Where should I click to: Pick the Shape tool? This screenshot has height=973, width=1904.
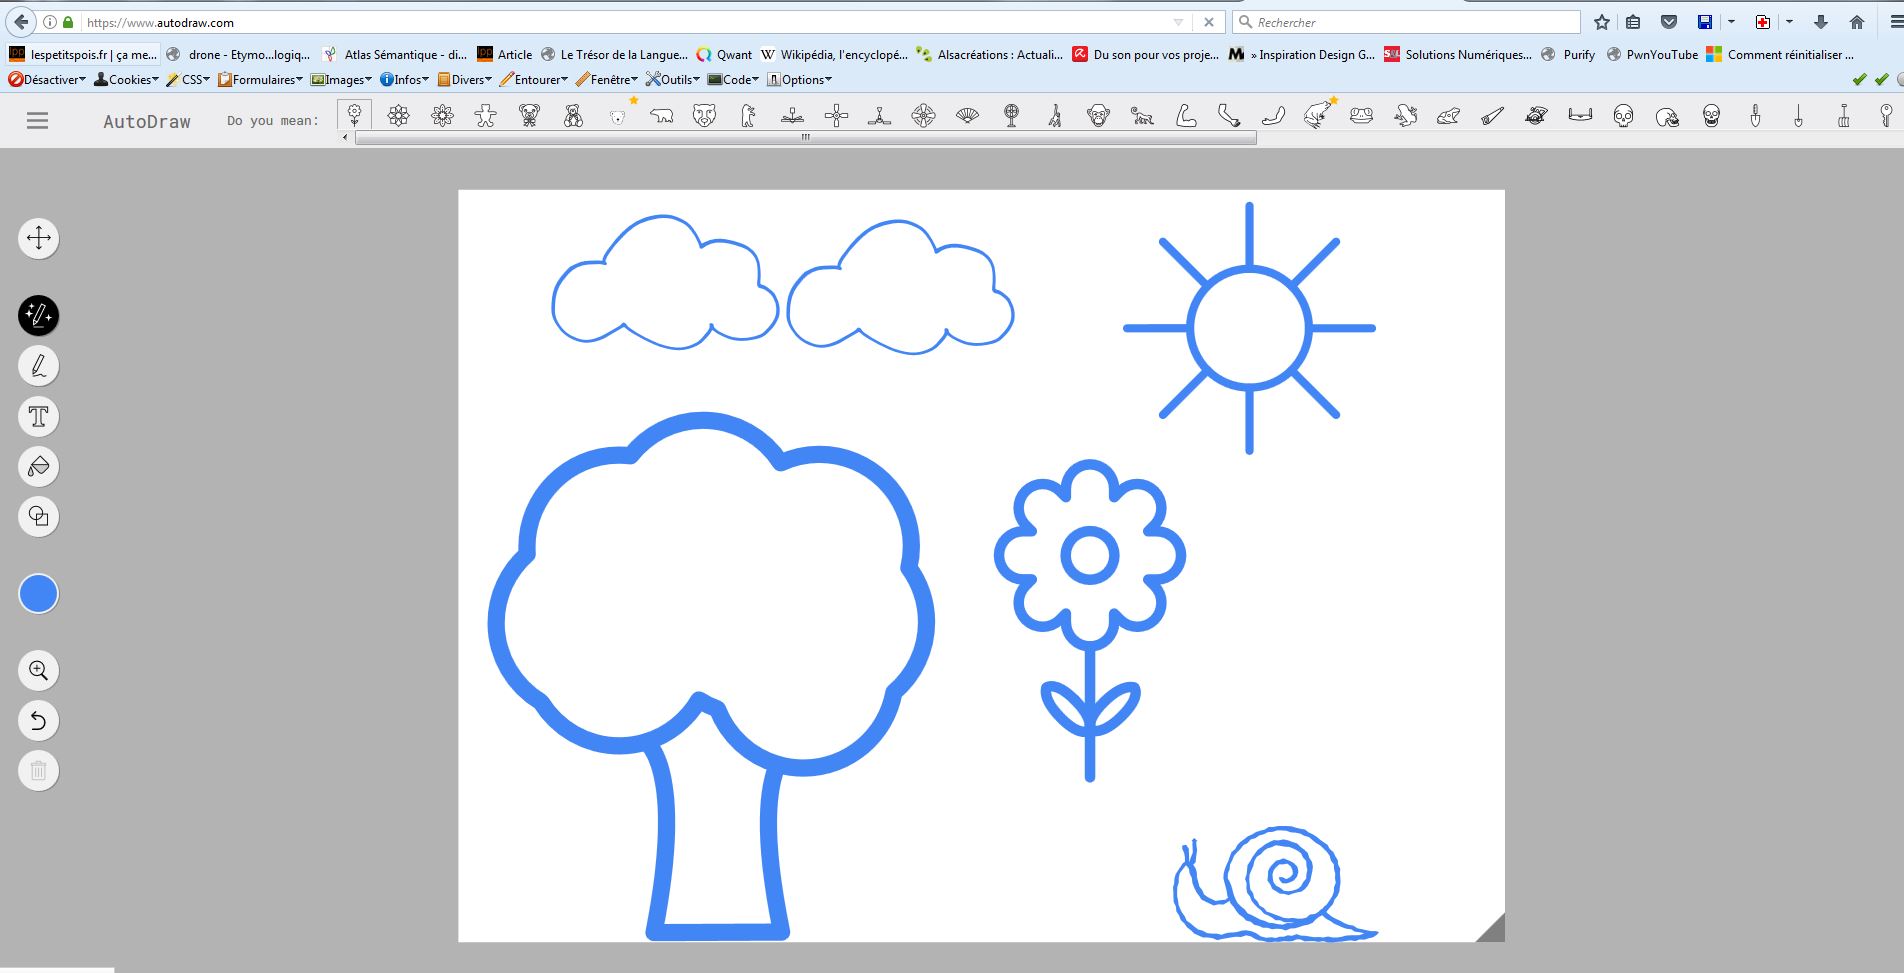(39, 516)
